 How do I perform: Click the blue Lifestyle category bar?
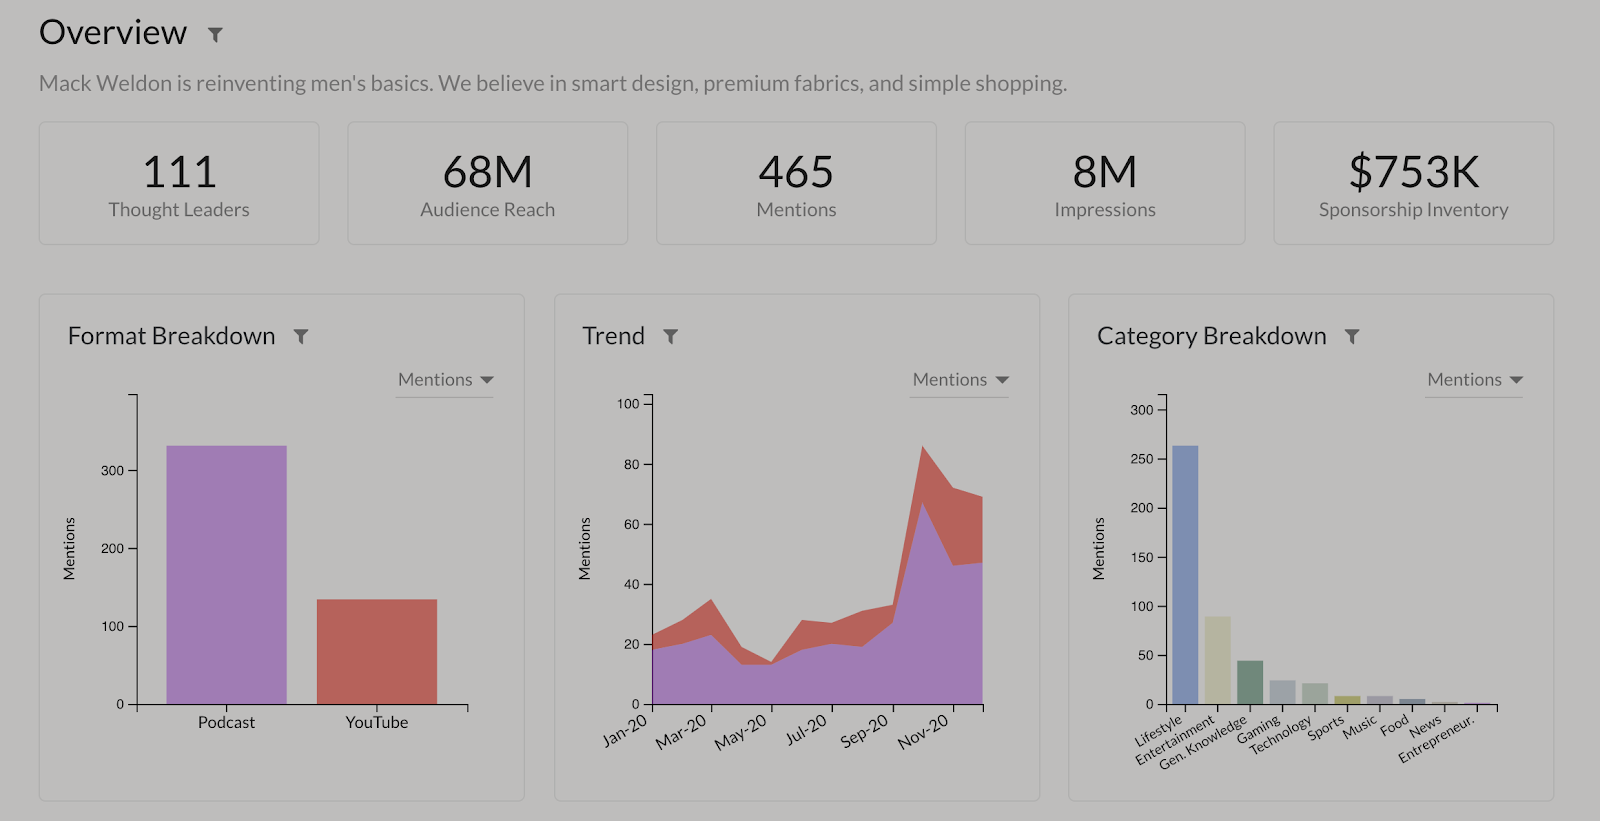point(1185,575)
